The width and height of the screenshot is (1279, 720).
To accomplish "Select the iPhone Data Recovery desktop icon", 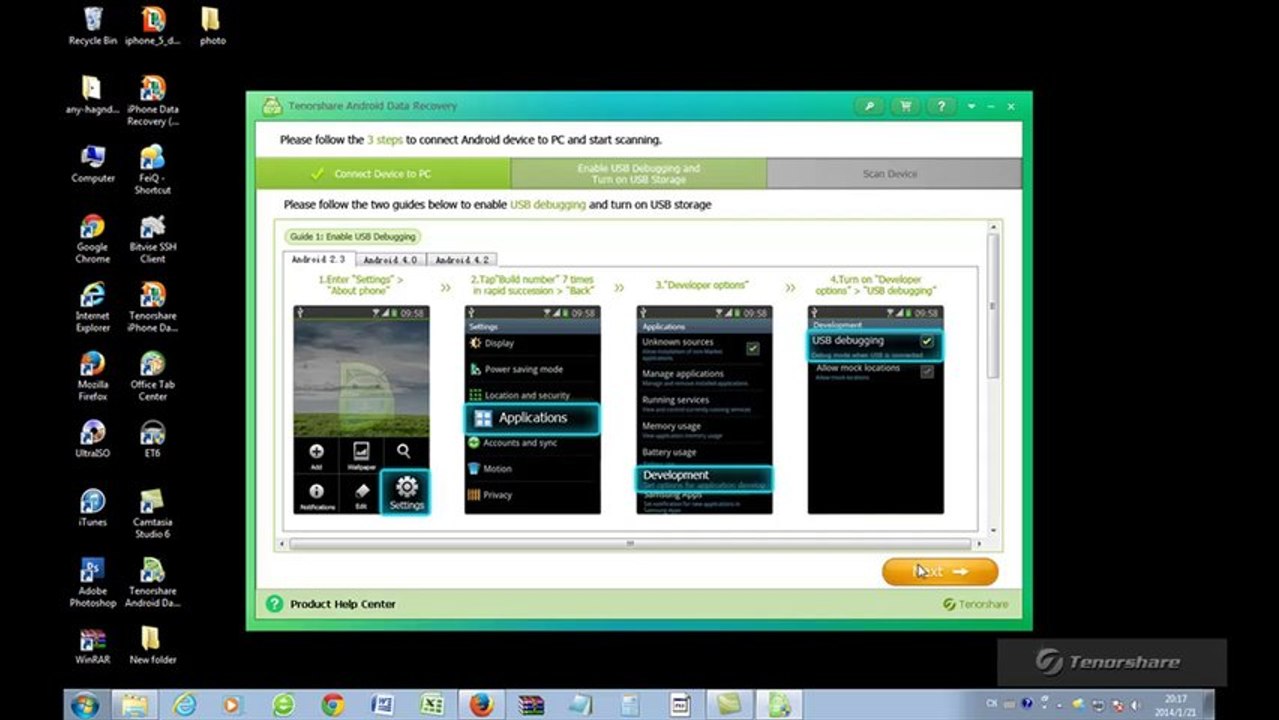I will pos(153,100).
